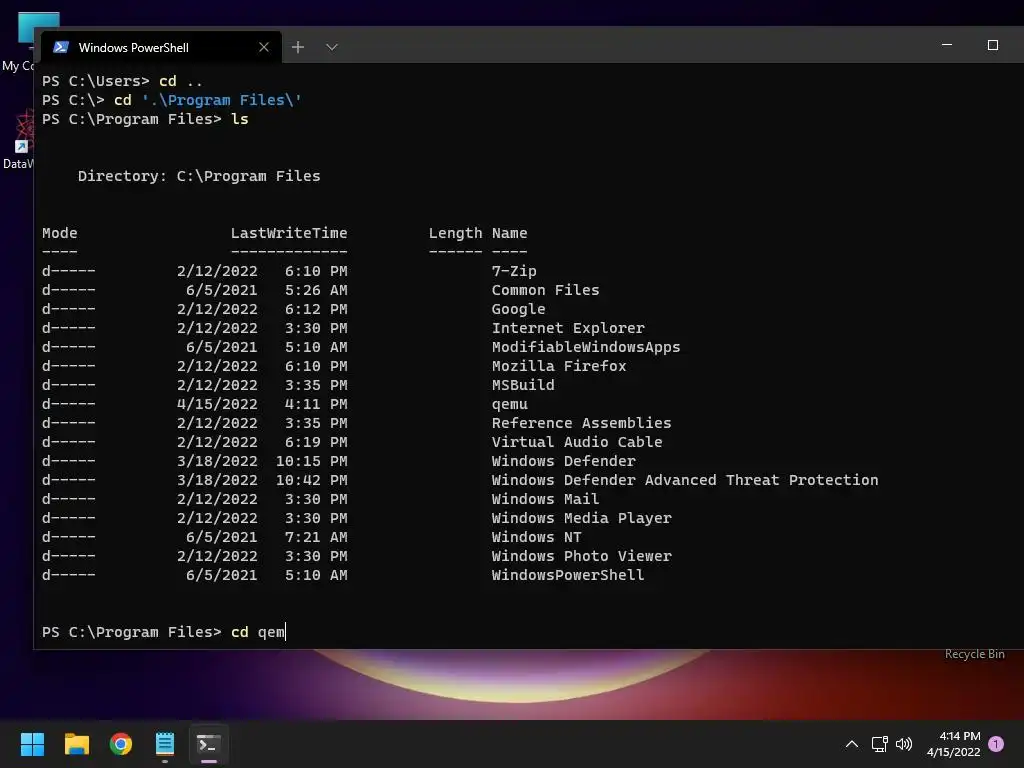Image resolution: width=1024 pixels, height=768 pixels.
Task: Click the Internet Explorer entry
Action: 568,328
